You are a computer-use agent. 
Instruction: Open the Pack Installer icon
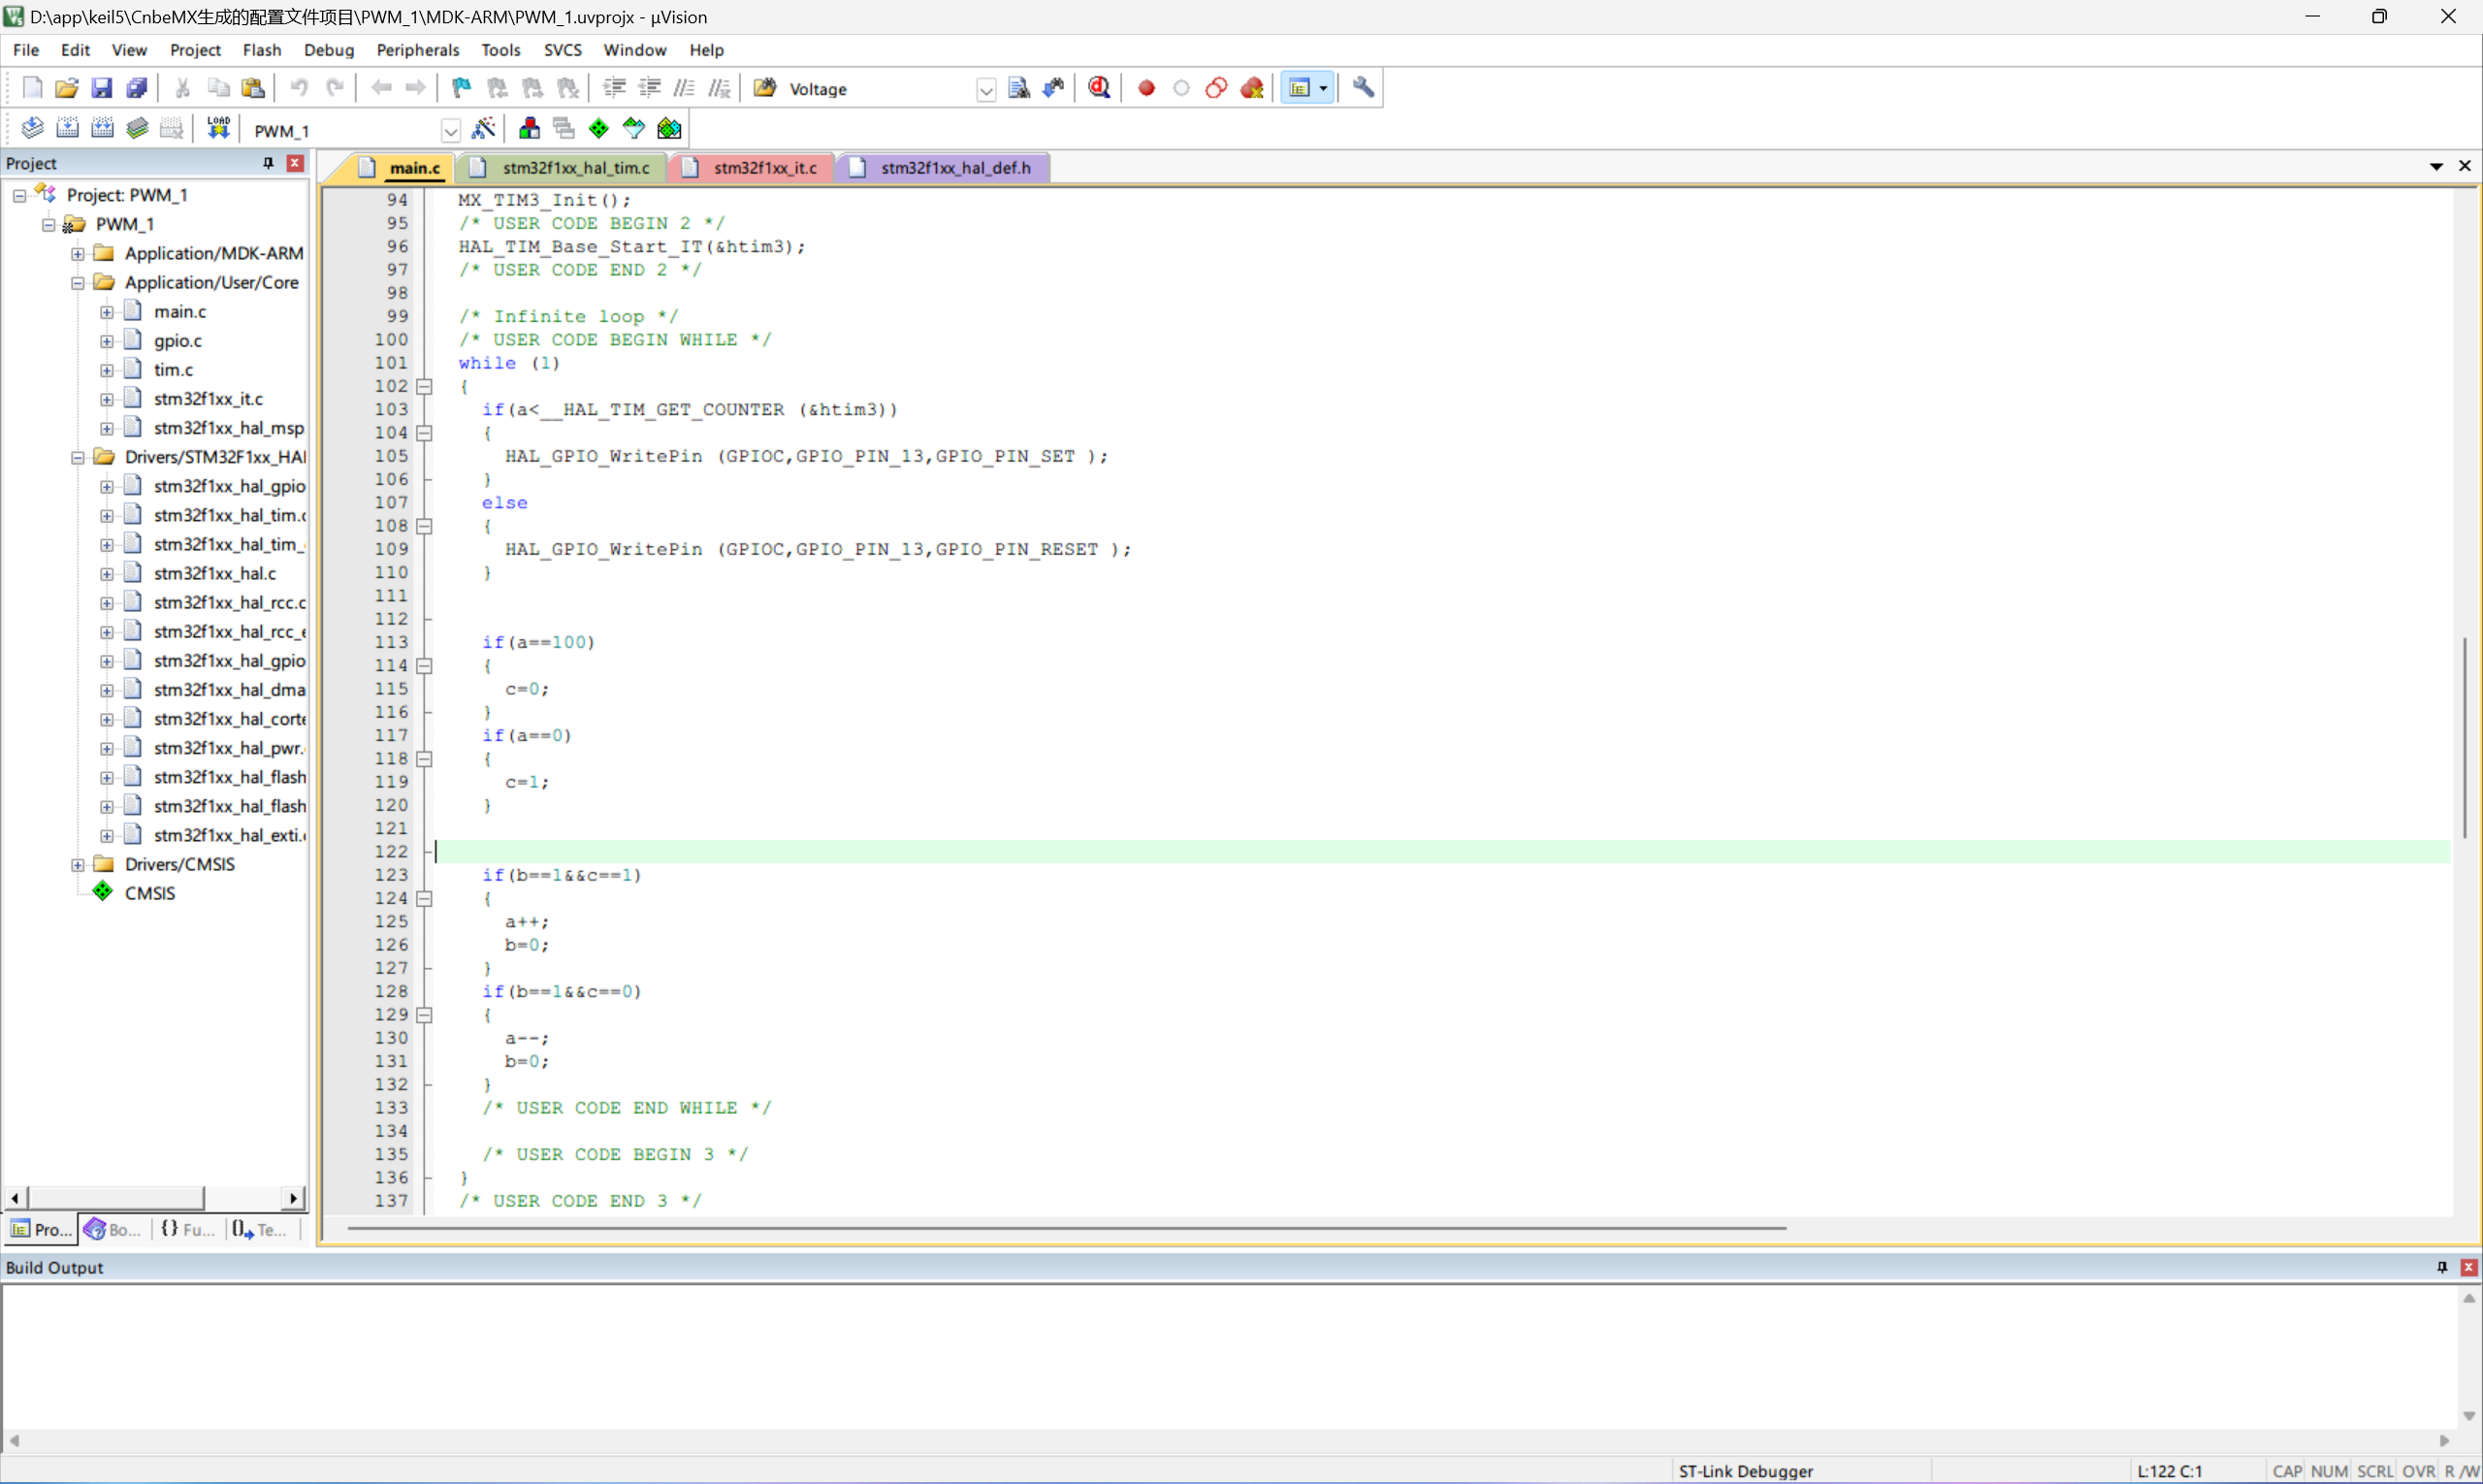point(669,128)
